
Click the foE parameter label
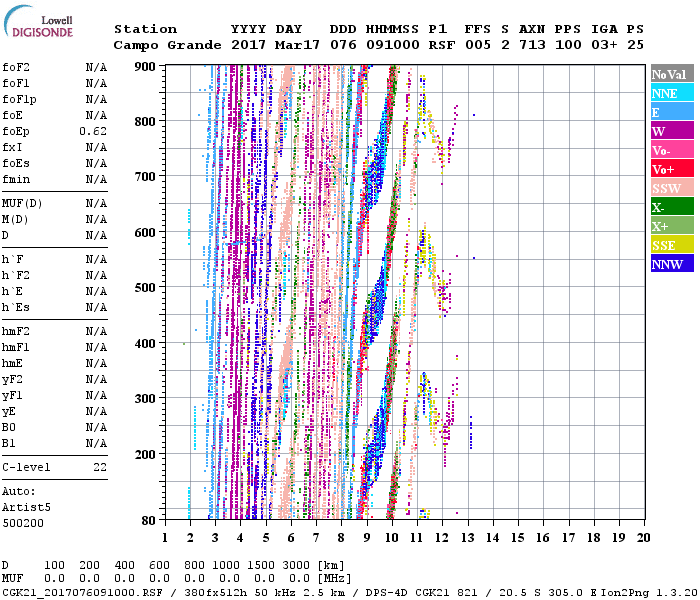tap(12, 116)
